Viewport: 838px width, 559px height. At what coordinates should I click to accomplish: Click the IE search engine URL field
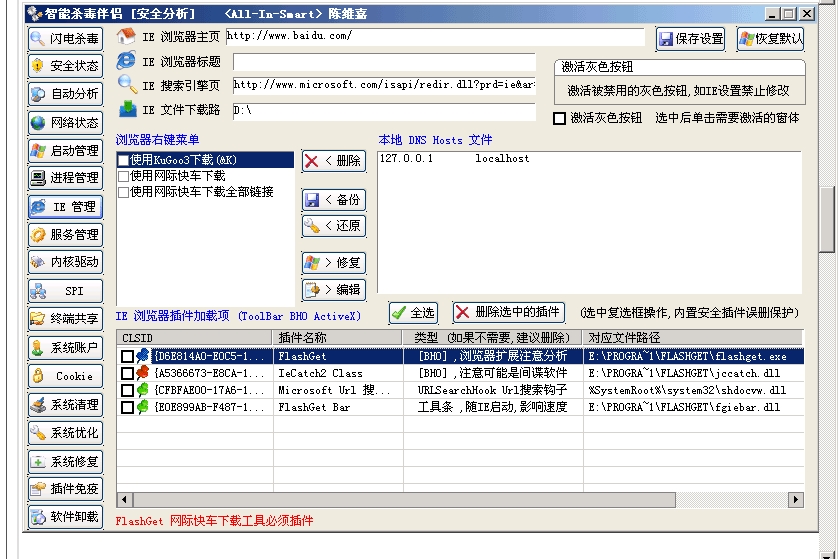pyautogui.click(x=384, y=85)
